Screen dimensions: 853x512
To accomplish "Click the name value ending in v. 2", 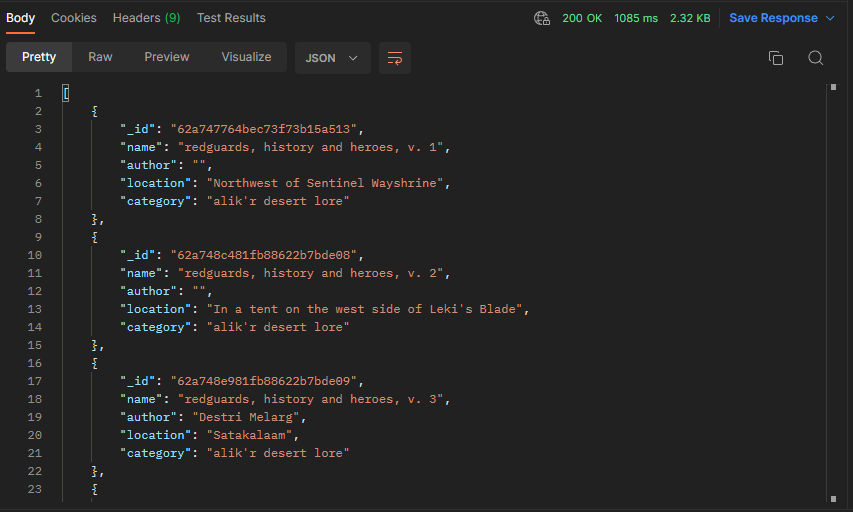I will click(x=311, y=273).
